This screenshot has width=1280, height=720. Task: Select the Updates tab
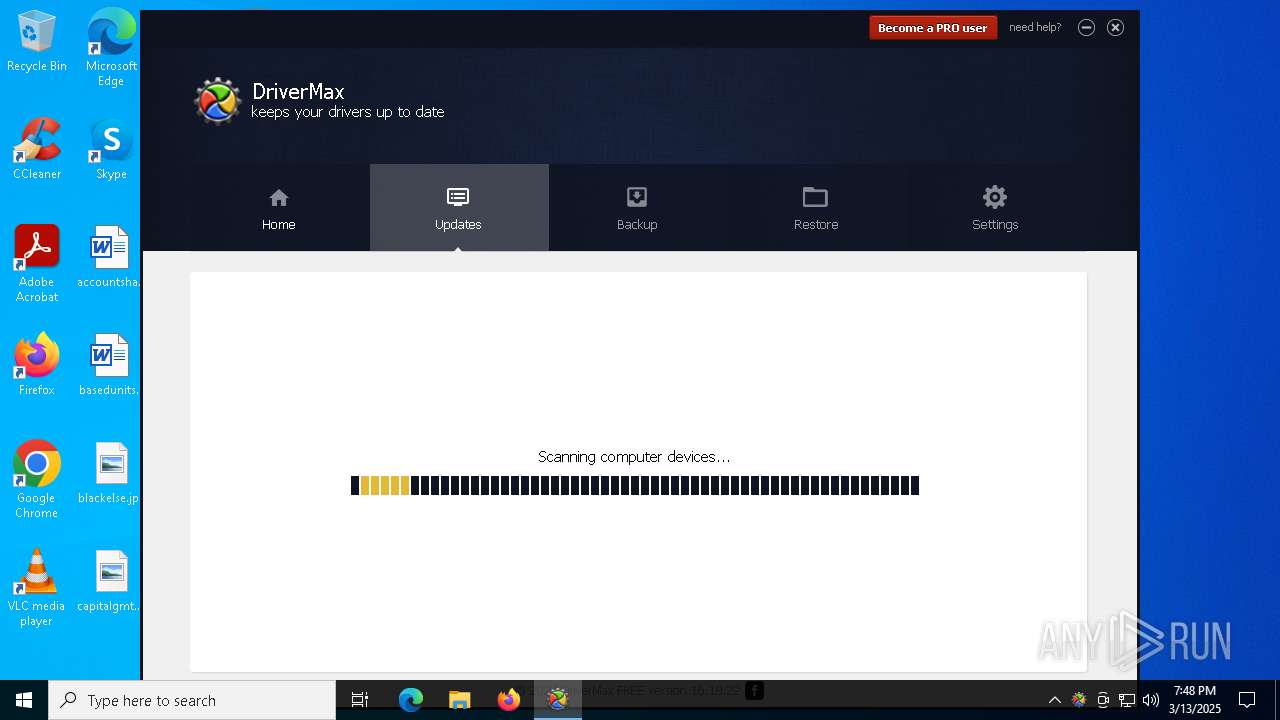459,208
